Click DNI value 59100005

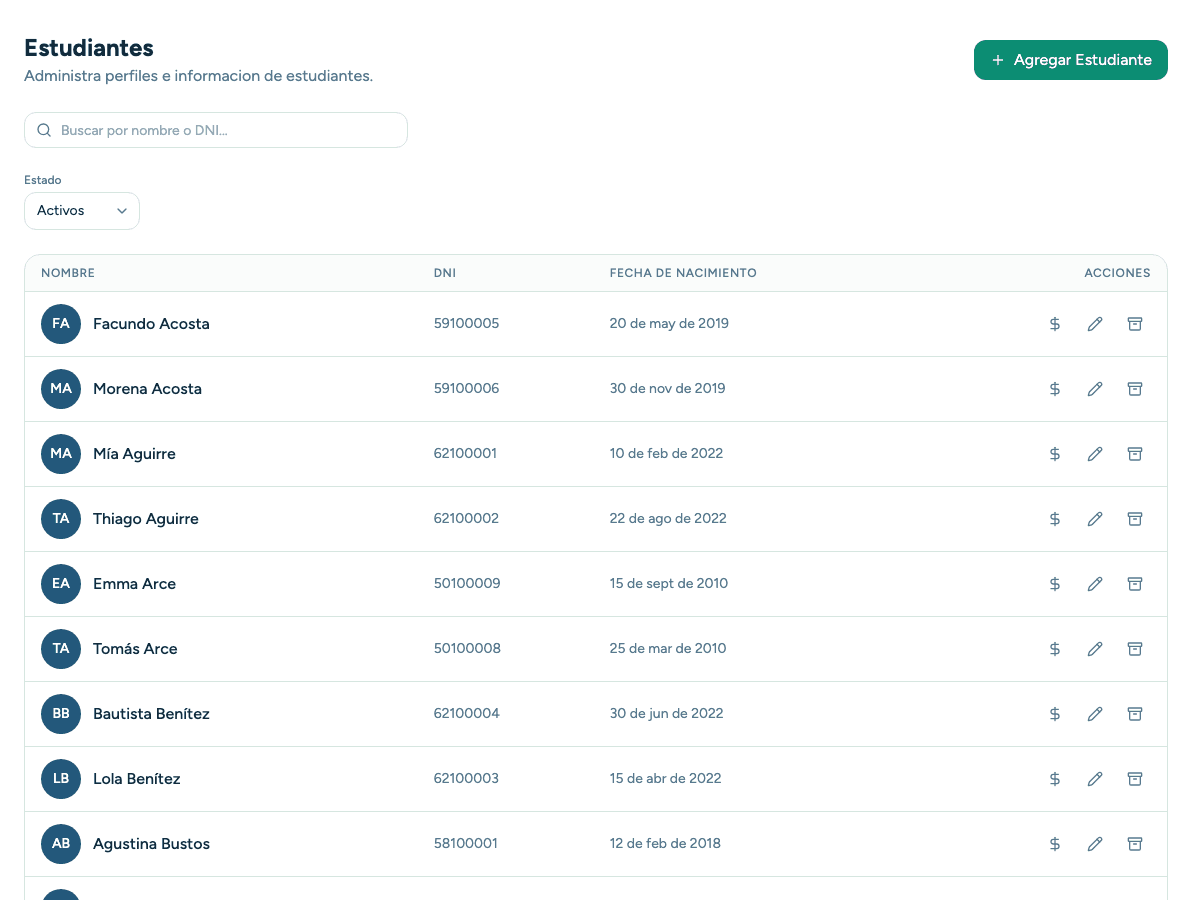466,324
